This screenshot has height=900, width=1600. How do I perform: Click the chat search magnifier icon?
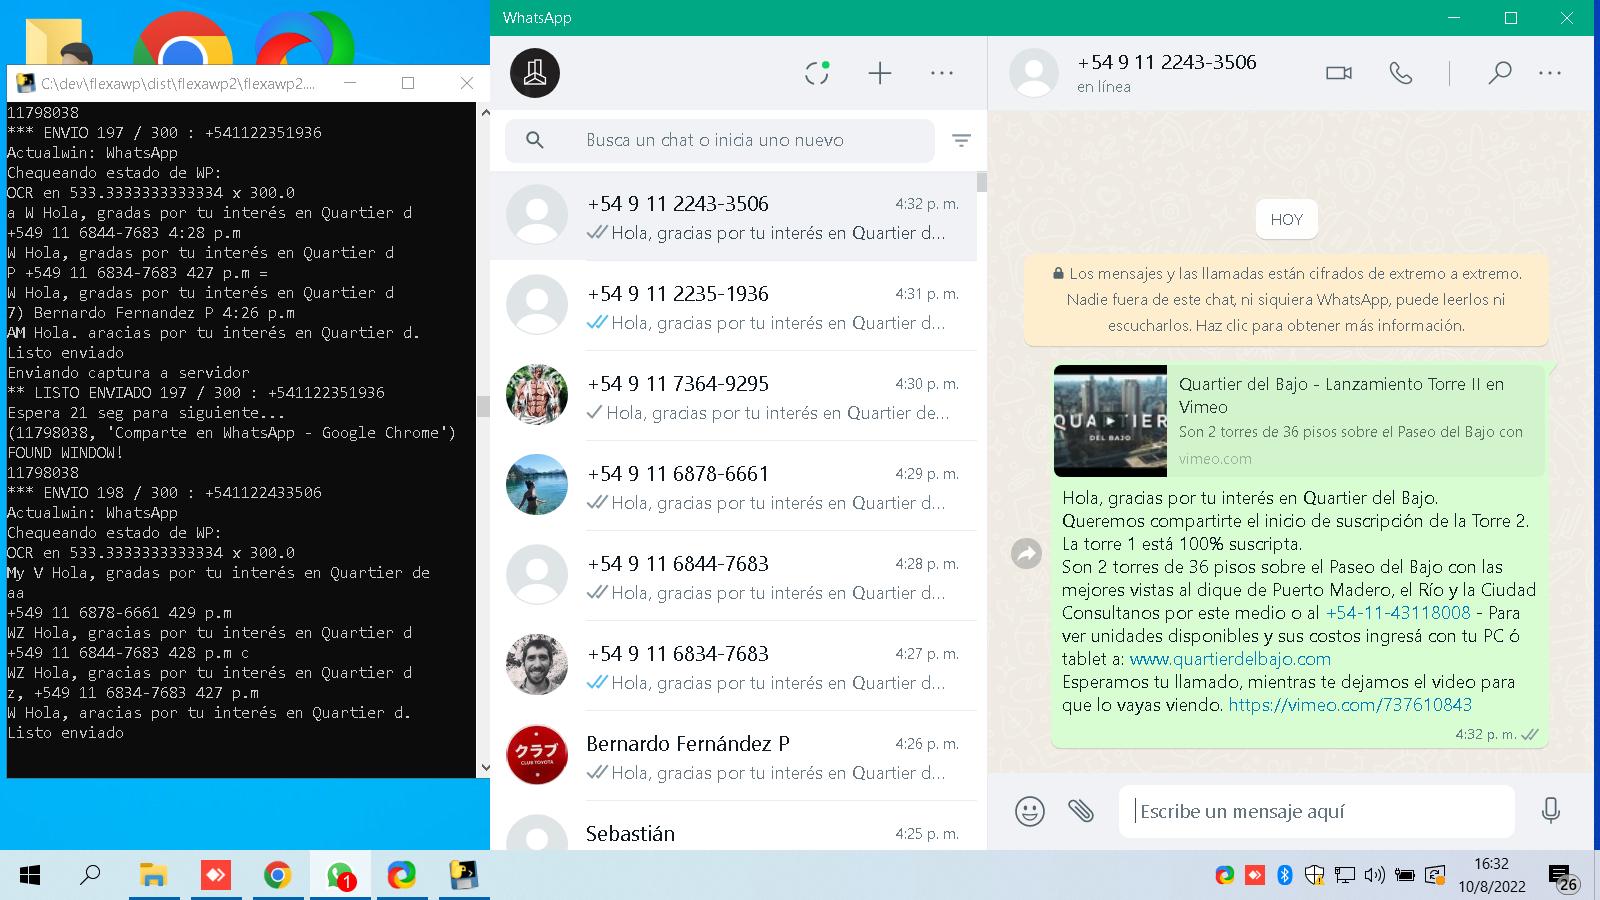(535, 140)
